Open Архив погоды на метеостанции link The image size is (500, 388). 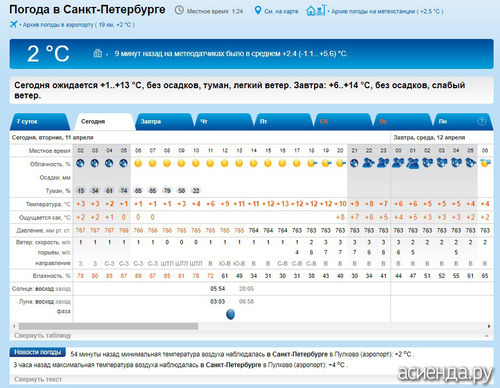[x=387, y=11]
